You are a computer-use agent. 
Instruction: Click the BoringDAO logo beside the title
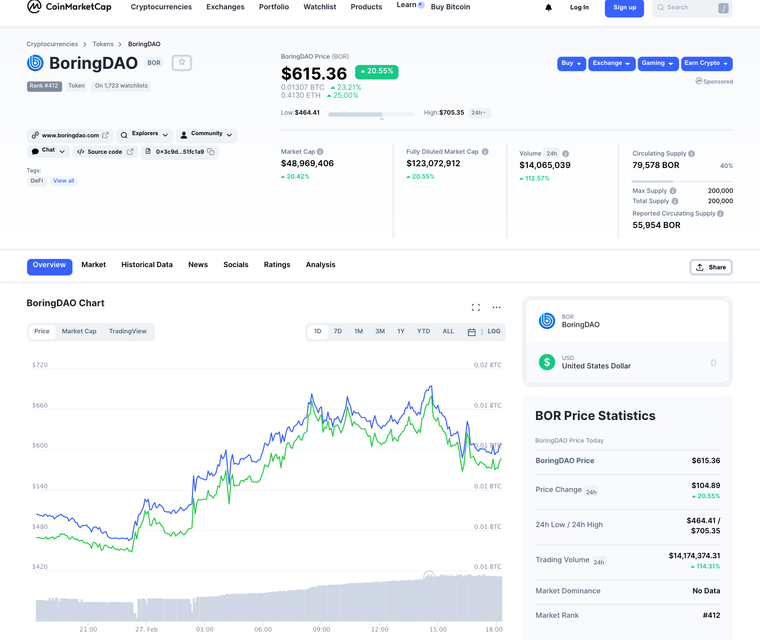[35, 63]
